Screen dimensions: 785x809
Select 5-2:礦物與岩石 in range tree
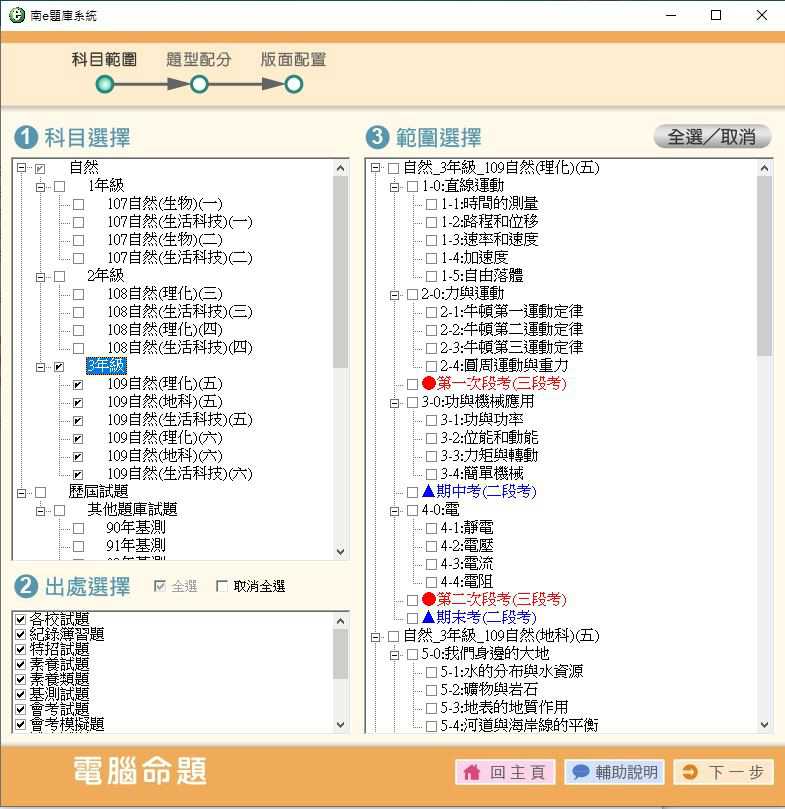coord(489,689)
